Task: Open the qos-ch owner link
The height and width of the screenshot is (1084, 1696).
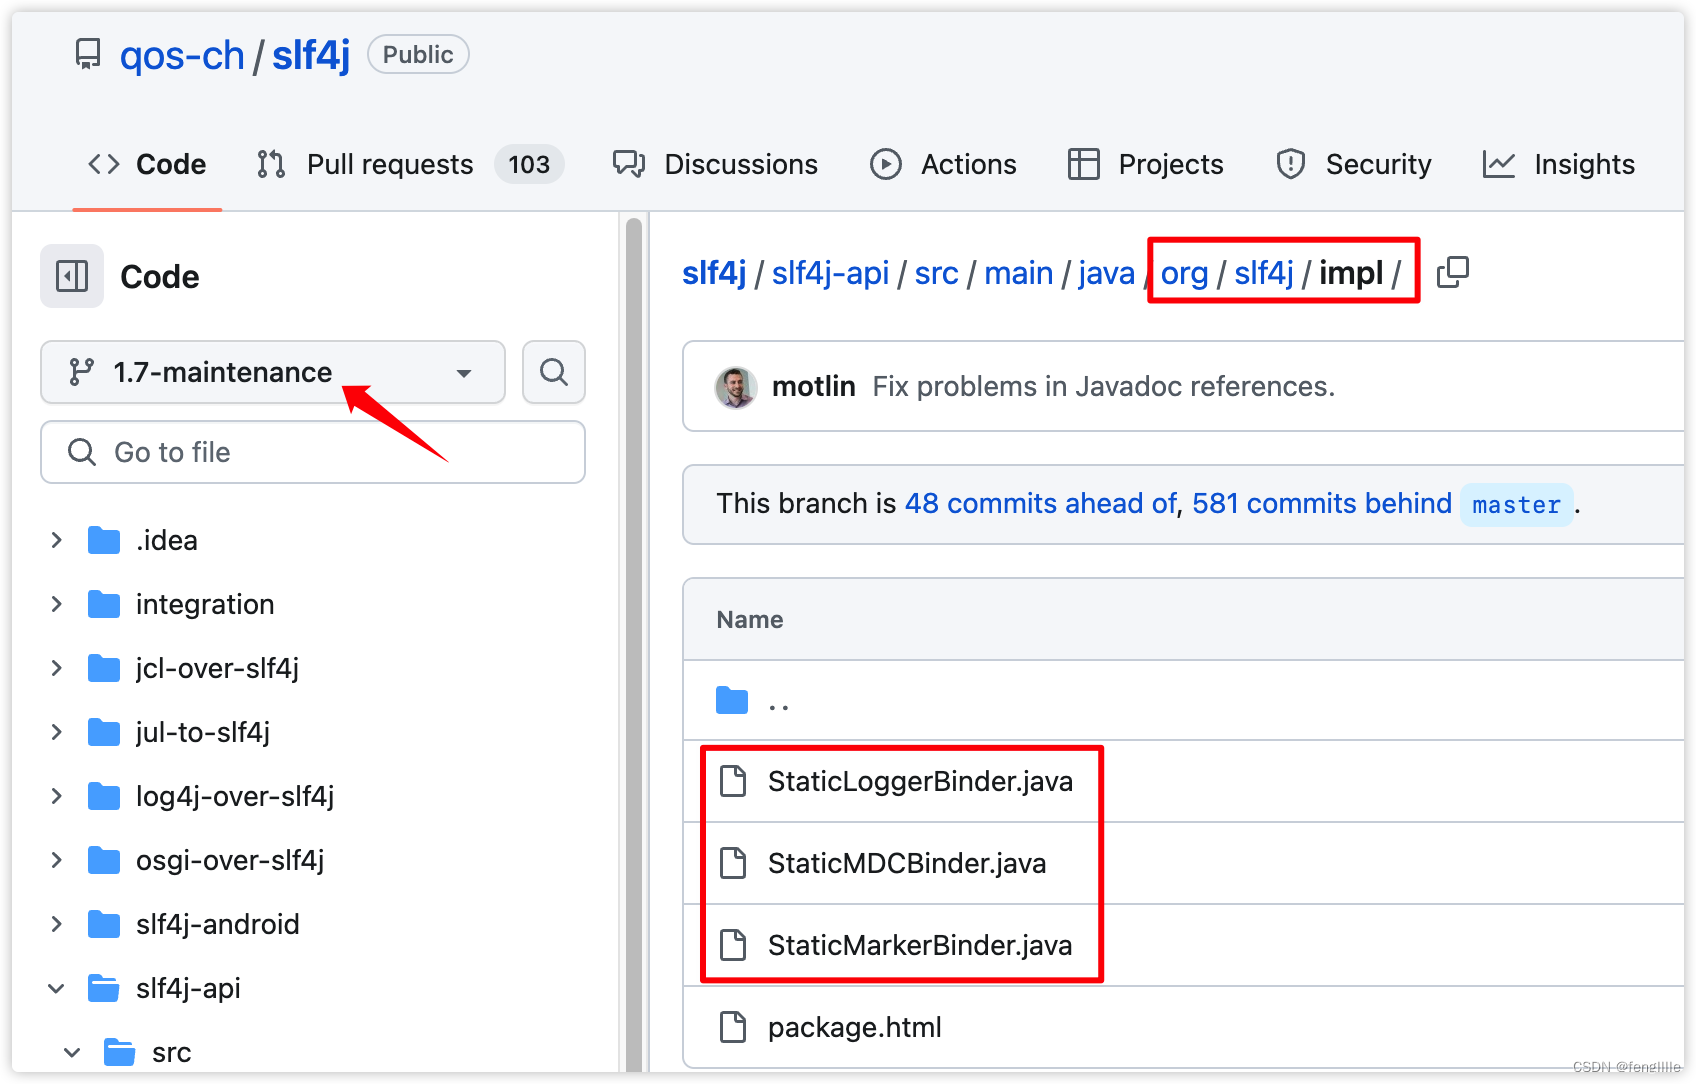Action: [x=182, y=55]
